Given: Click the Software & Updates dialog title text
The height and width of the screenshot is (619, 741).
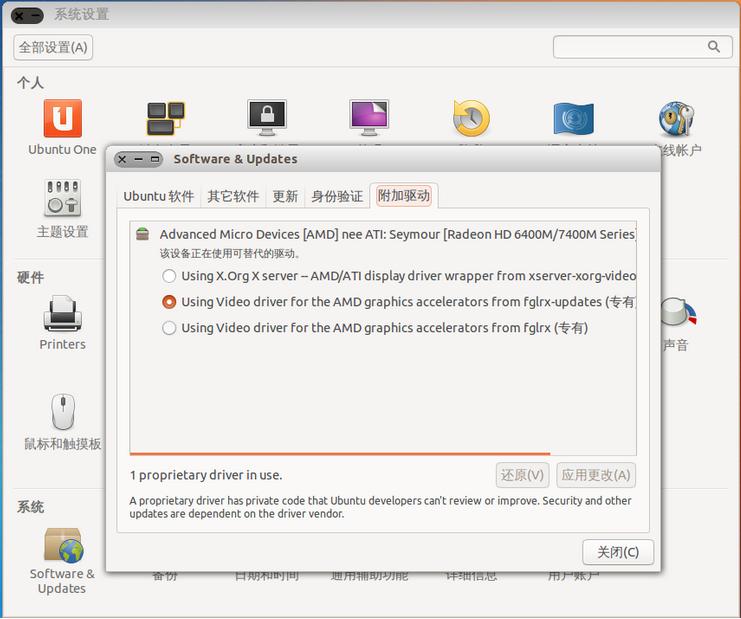Looking at the screenshot, I should (x=235, y=159).
